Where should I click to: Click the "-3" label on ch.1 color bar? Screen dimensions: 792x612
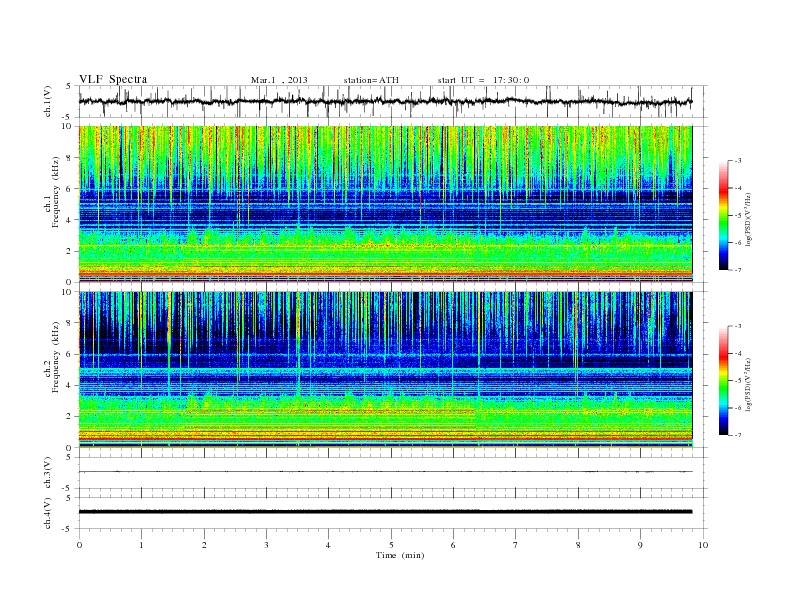point(738,161)
